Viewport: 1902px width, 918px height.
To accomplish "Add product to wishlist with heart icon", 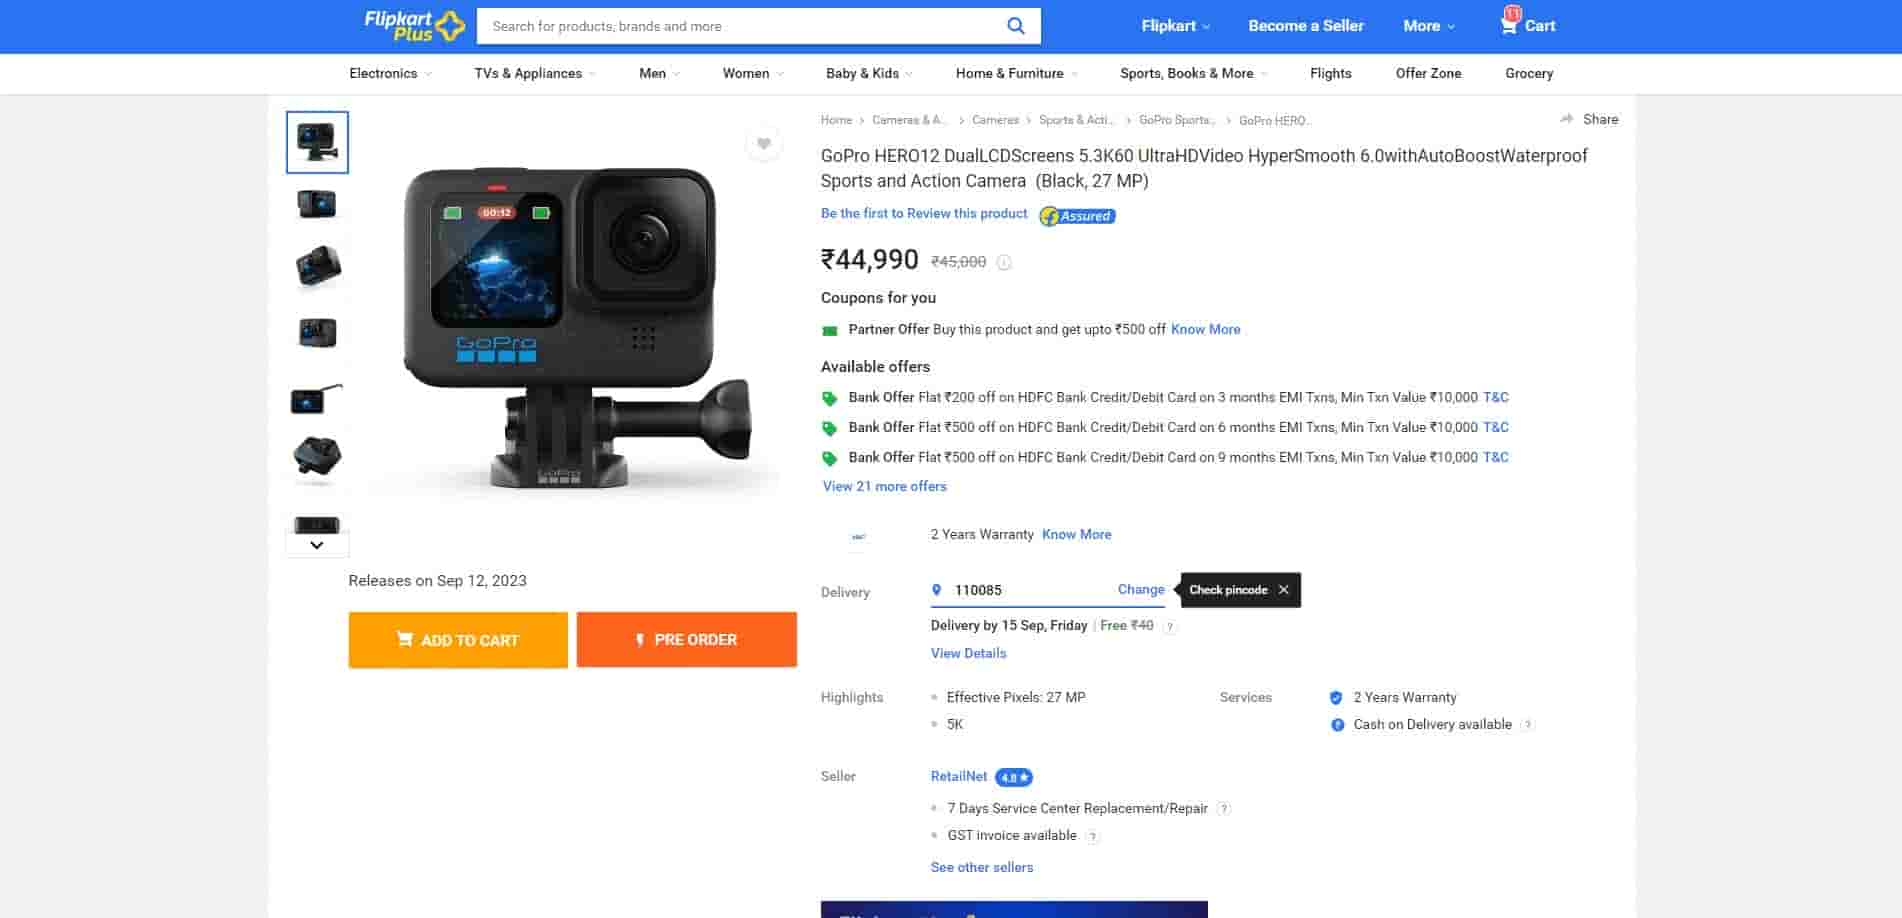I will click(763, 144).
